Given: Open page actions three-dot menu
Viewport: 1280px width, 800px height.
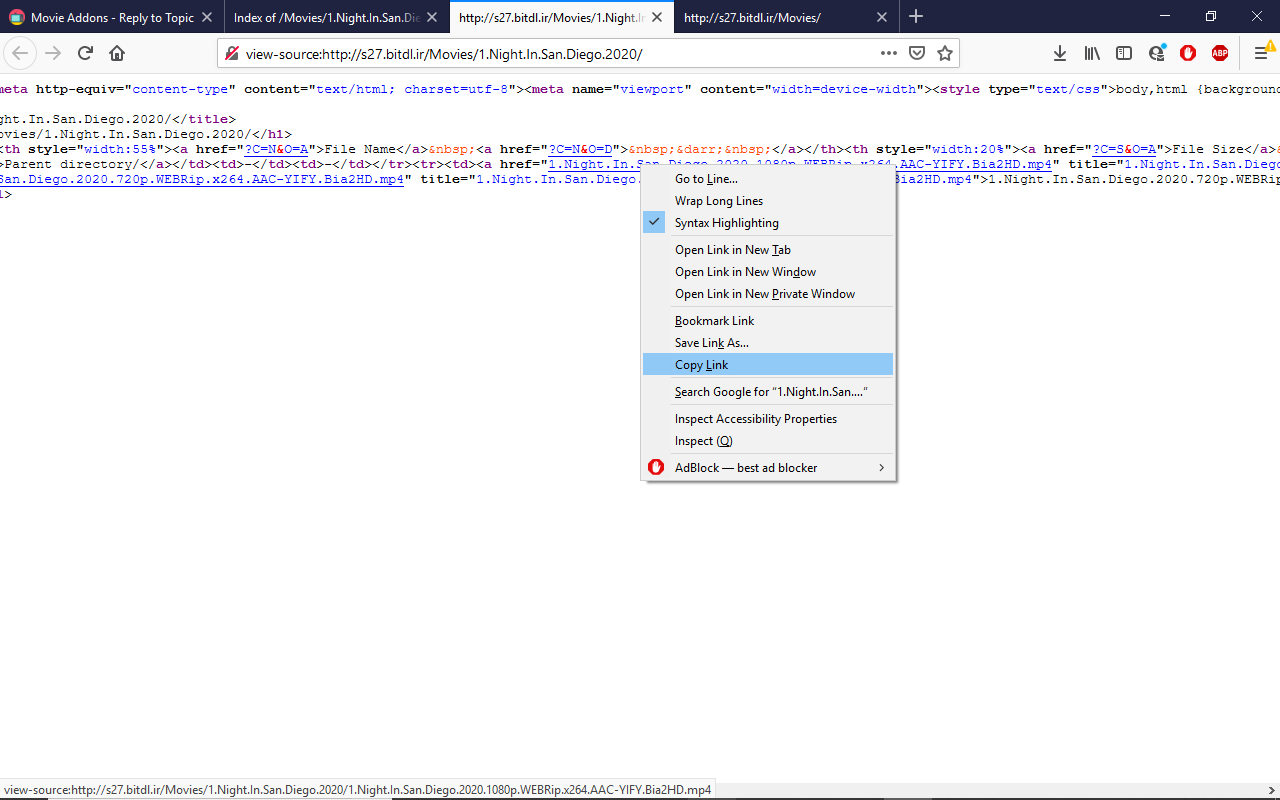Looking at the screenshot, I should point(889,53).
